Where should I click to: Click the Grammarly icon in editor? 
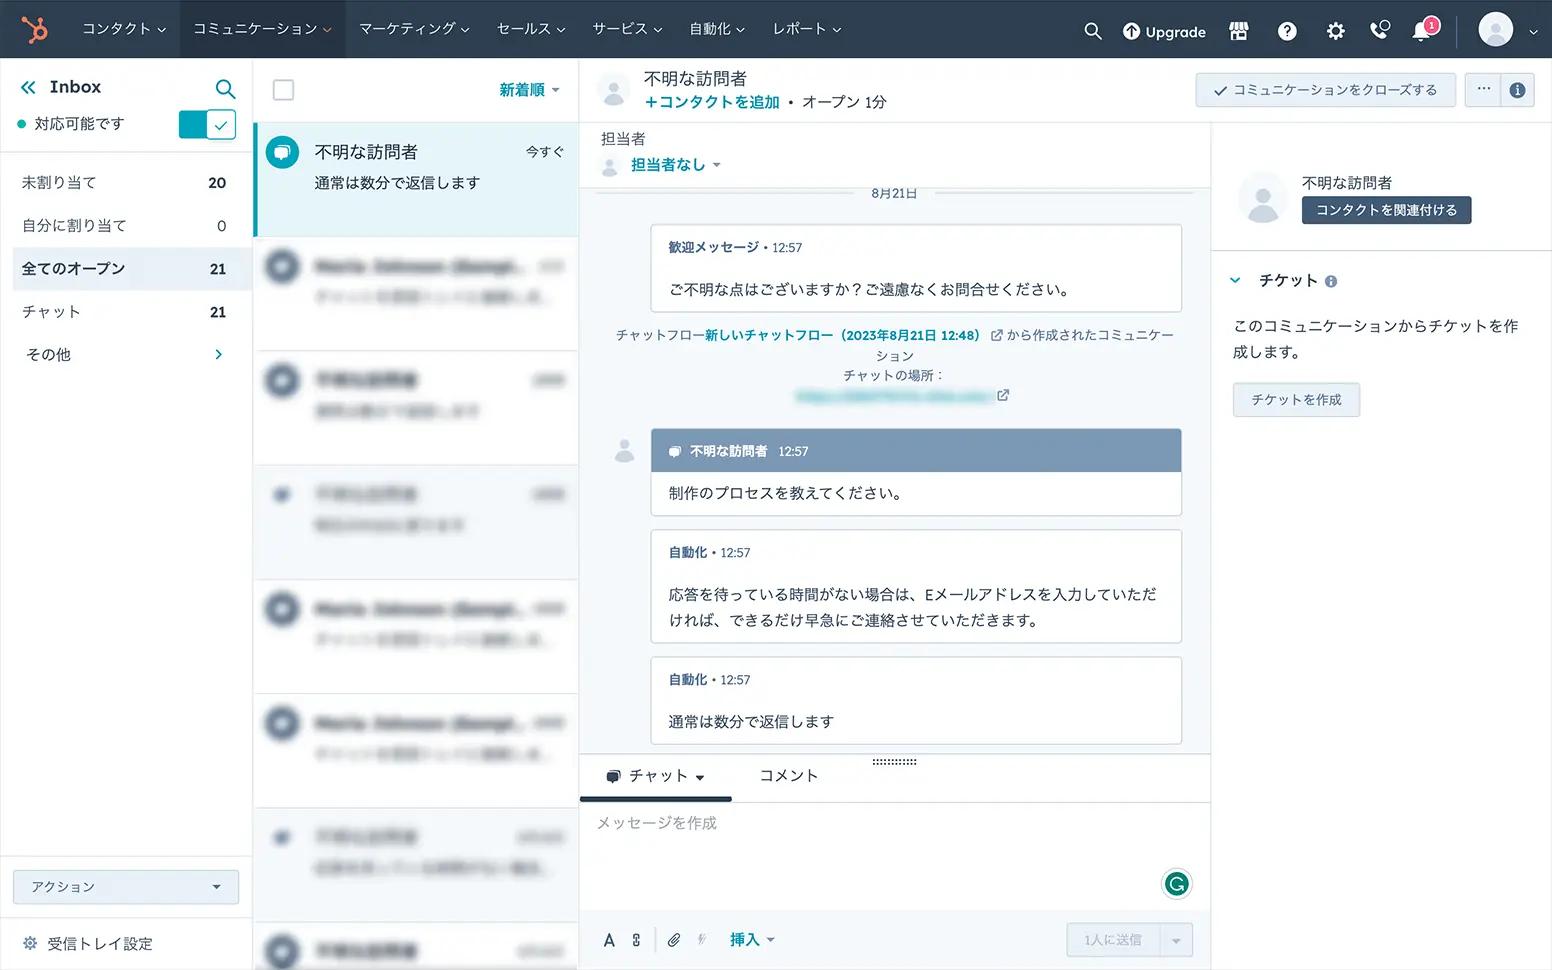[x=1177, y=884]
